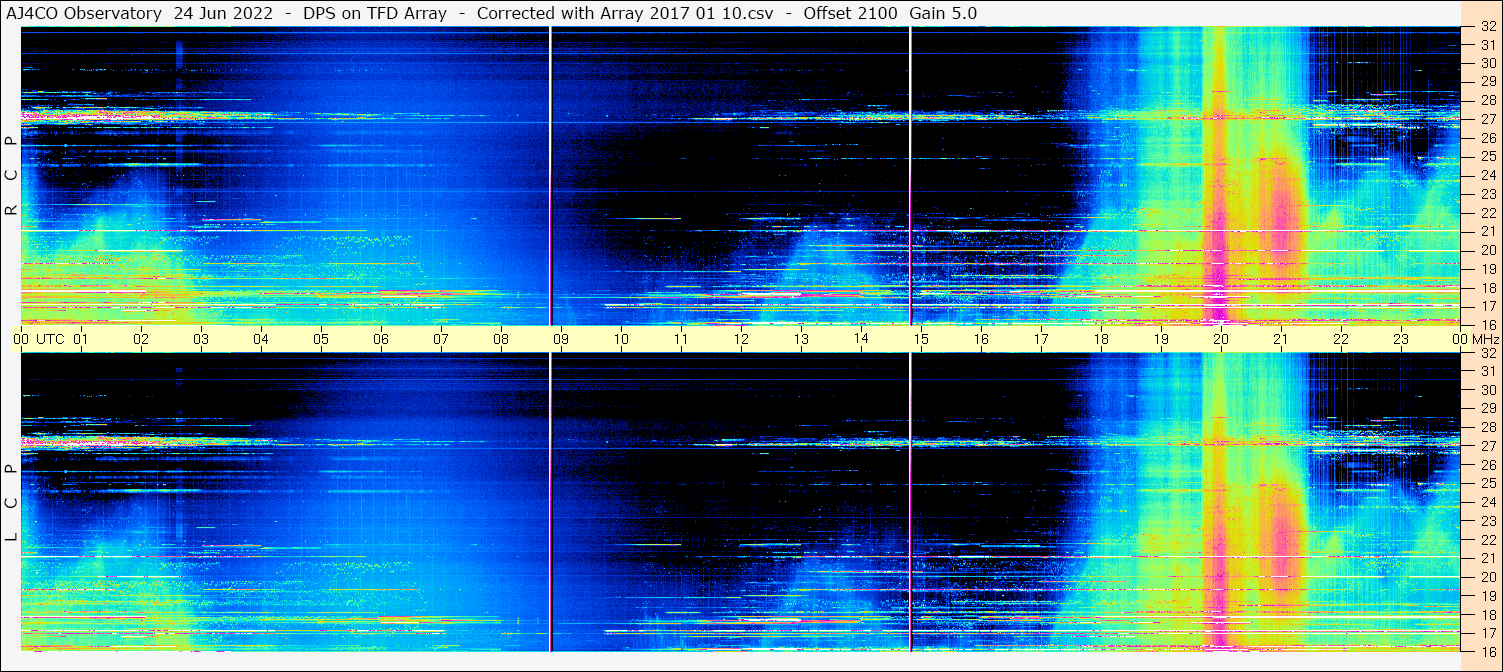Click hour label "17" on the UTC time axis
Screen dimensions: 1503x672
tap(1041, 339)
